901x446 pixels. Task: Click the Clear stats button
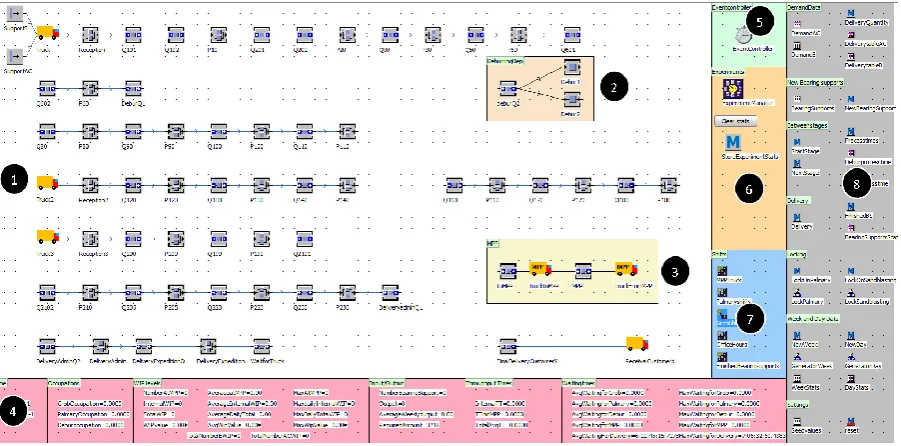point(736,121)
